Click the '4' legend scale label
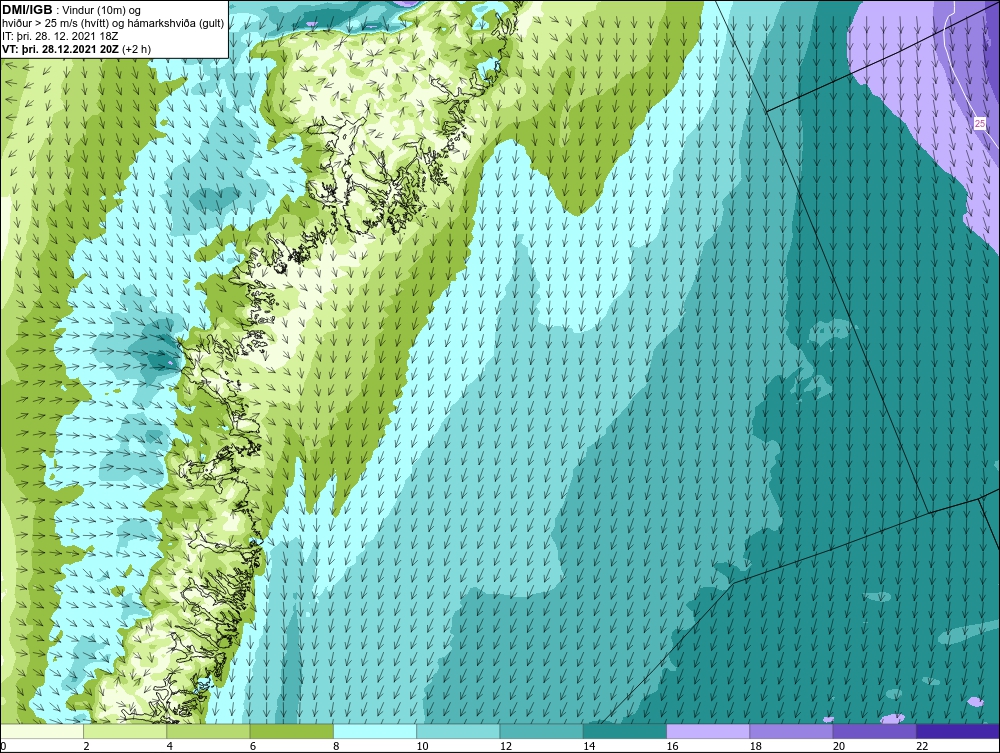1000x753 pixels. point(170,746)
